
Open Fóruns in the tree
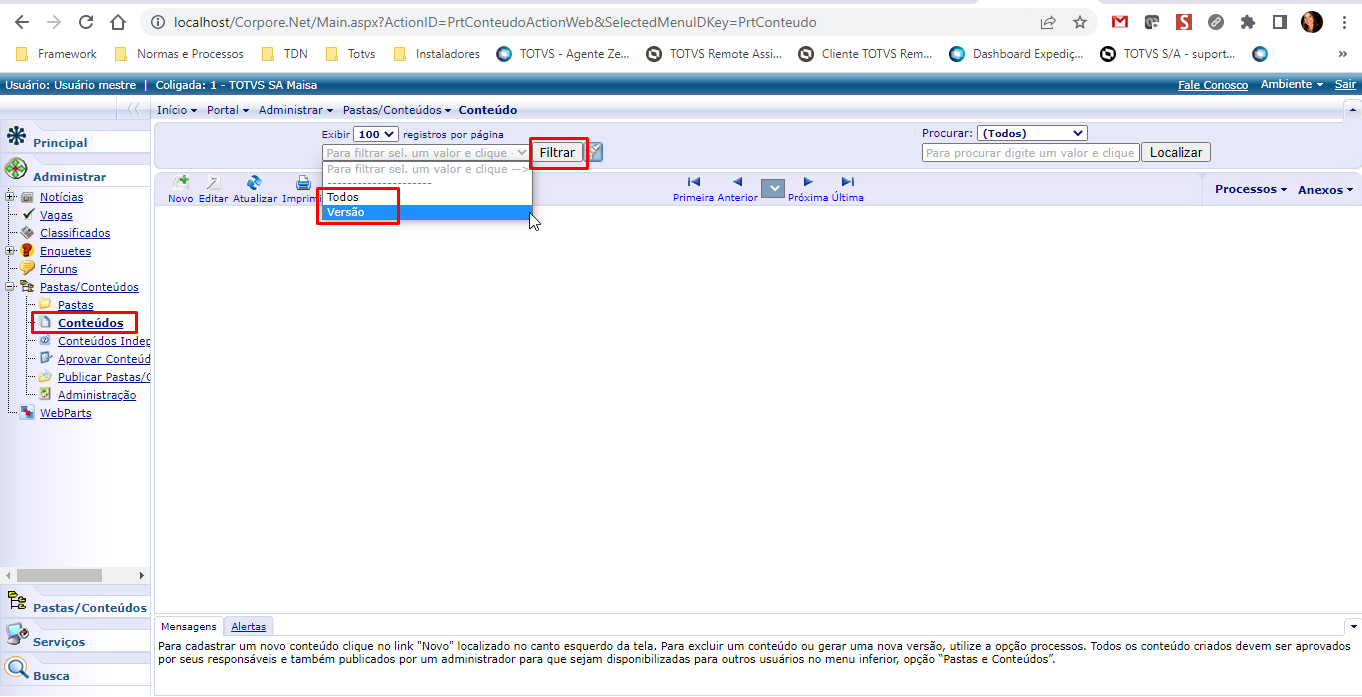tap(58, 269)
